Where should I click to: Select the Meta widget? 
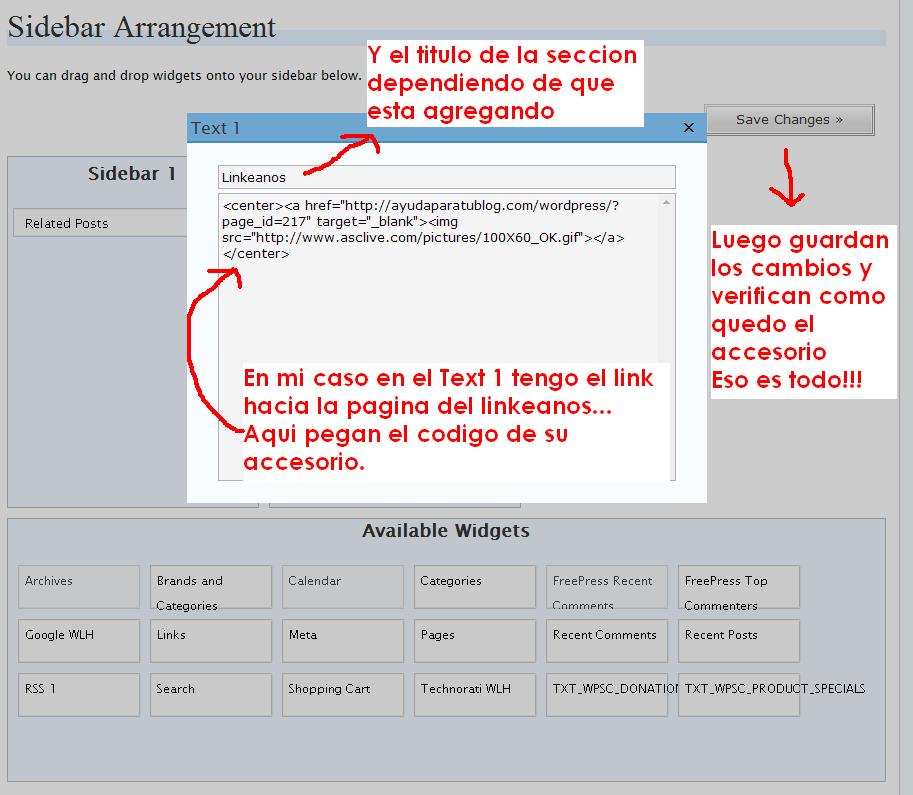tap(342, 641)
